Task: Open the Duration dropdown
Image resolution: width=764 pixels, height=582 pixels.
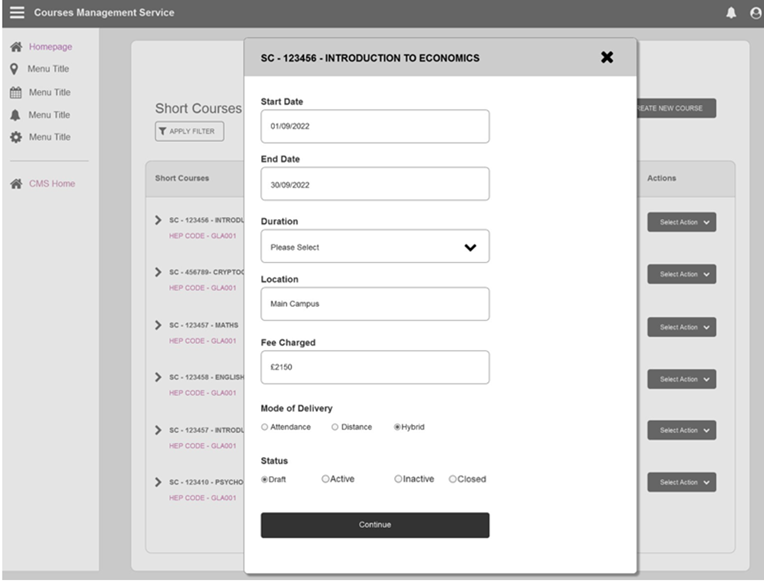Action: (375, 247)
